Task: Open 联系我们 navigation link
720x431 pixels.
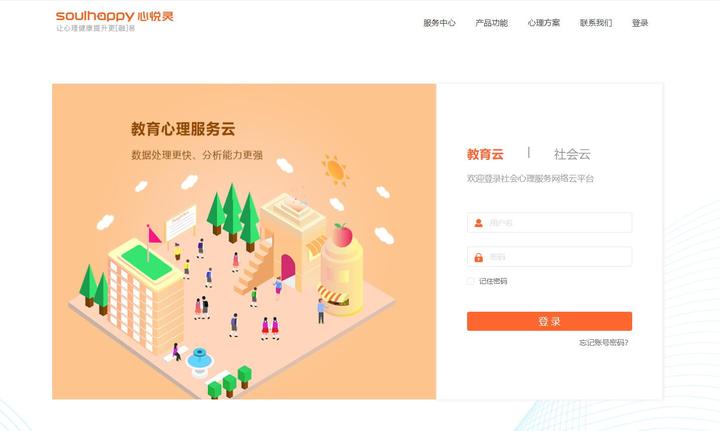Action: (x=596, y=23)
